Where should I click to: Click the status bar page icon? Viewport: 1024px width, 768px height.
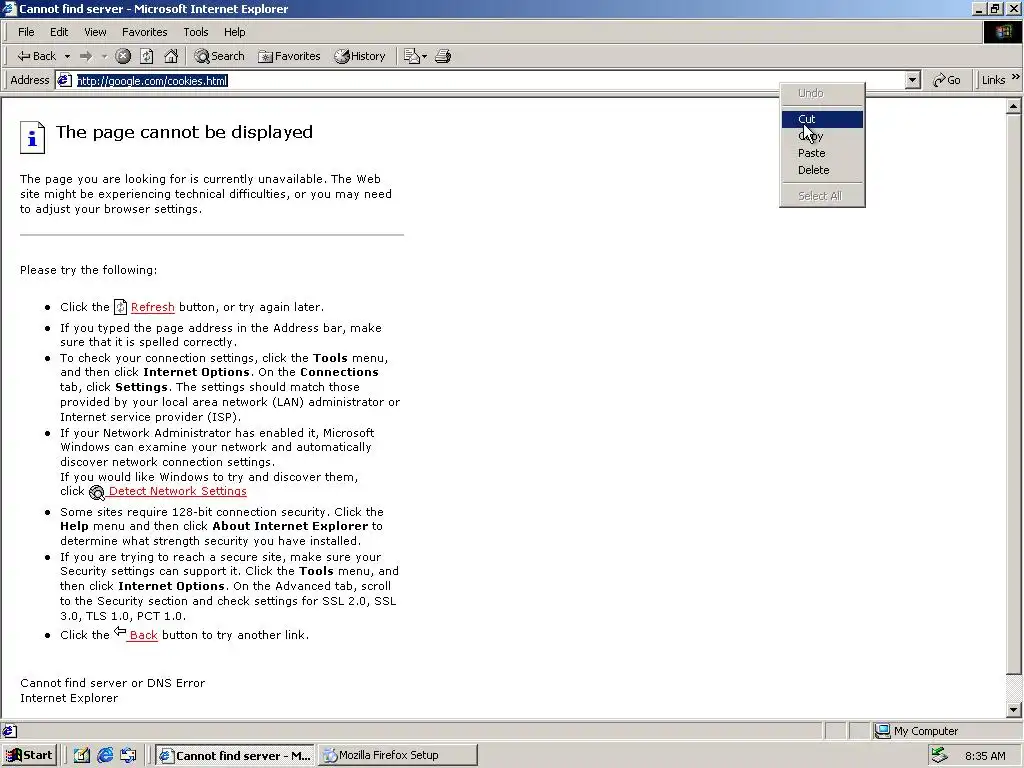point(9,731)
